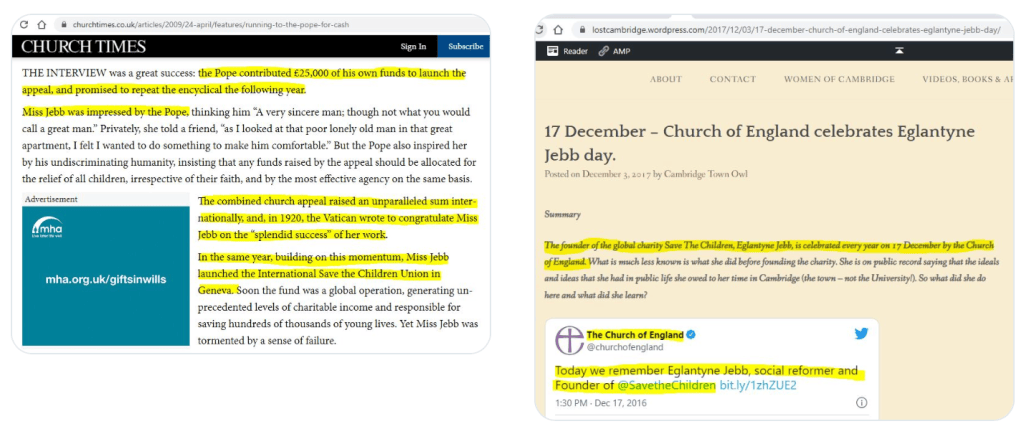Open the CONTACT menu item
This screenshot has width=1024, height=439.
(x=733, y=79)
